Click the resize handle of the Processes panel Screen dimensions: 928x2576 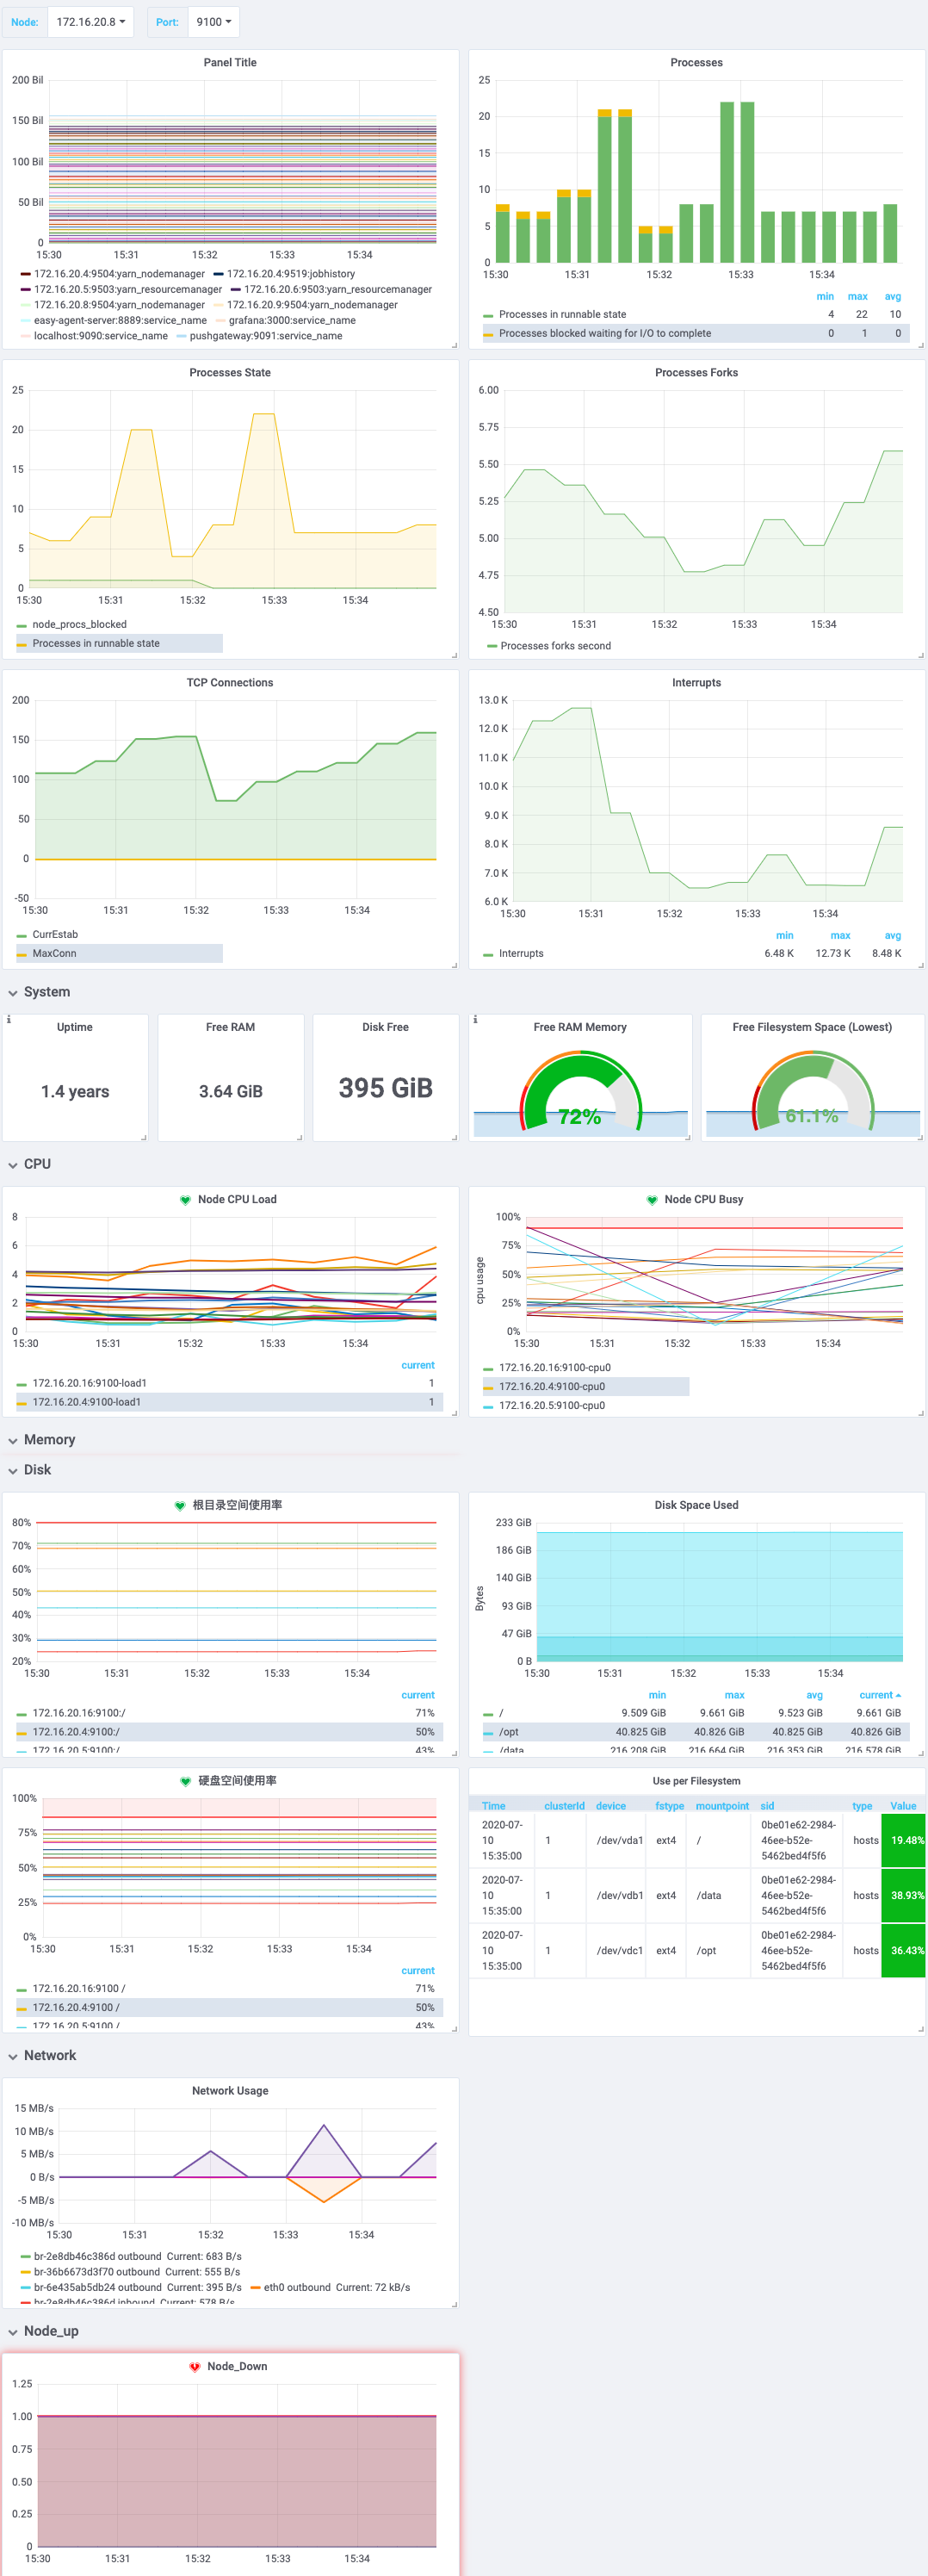pos(920,344)
